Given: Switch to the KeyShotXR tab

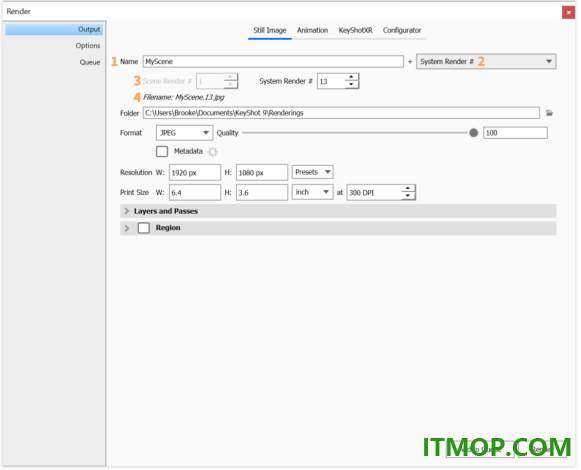Looking at the screenshot, I should point(355,30).
